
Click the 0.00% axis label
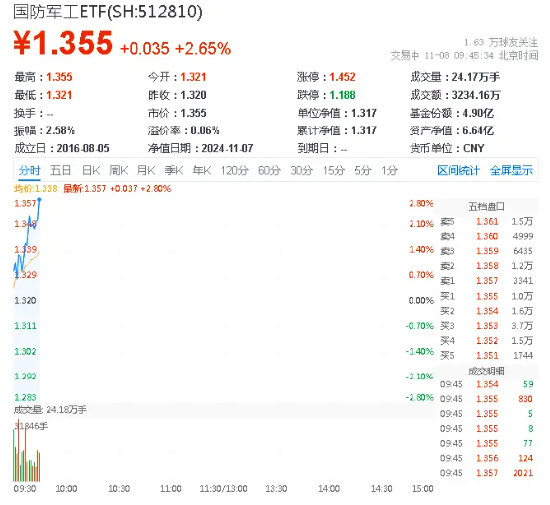point(421,301)
